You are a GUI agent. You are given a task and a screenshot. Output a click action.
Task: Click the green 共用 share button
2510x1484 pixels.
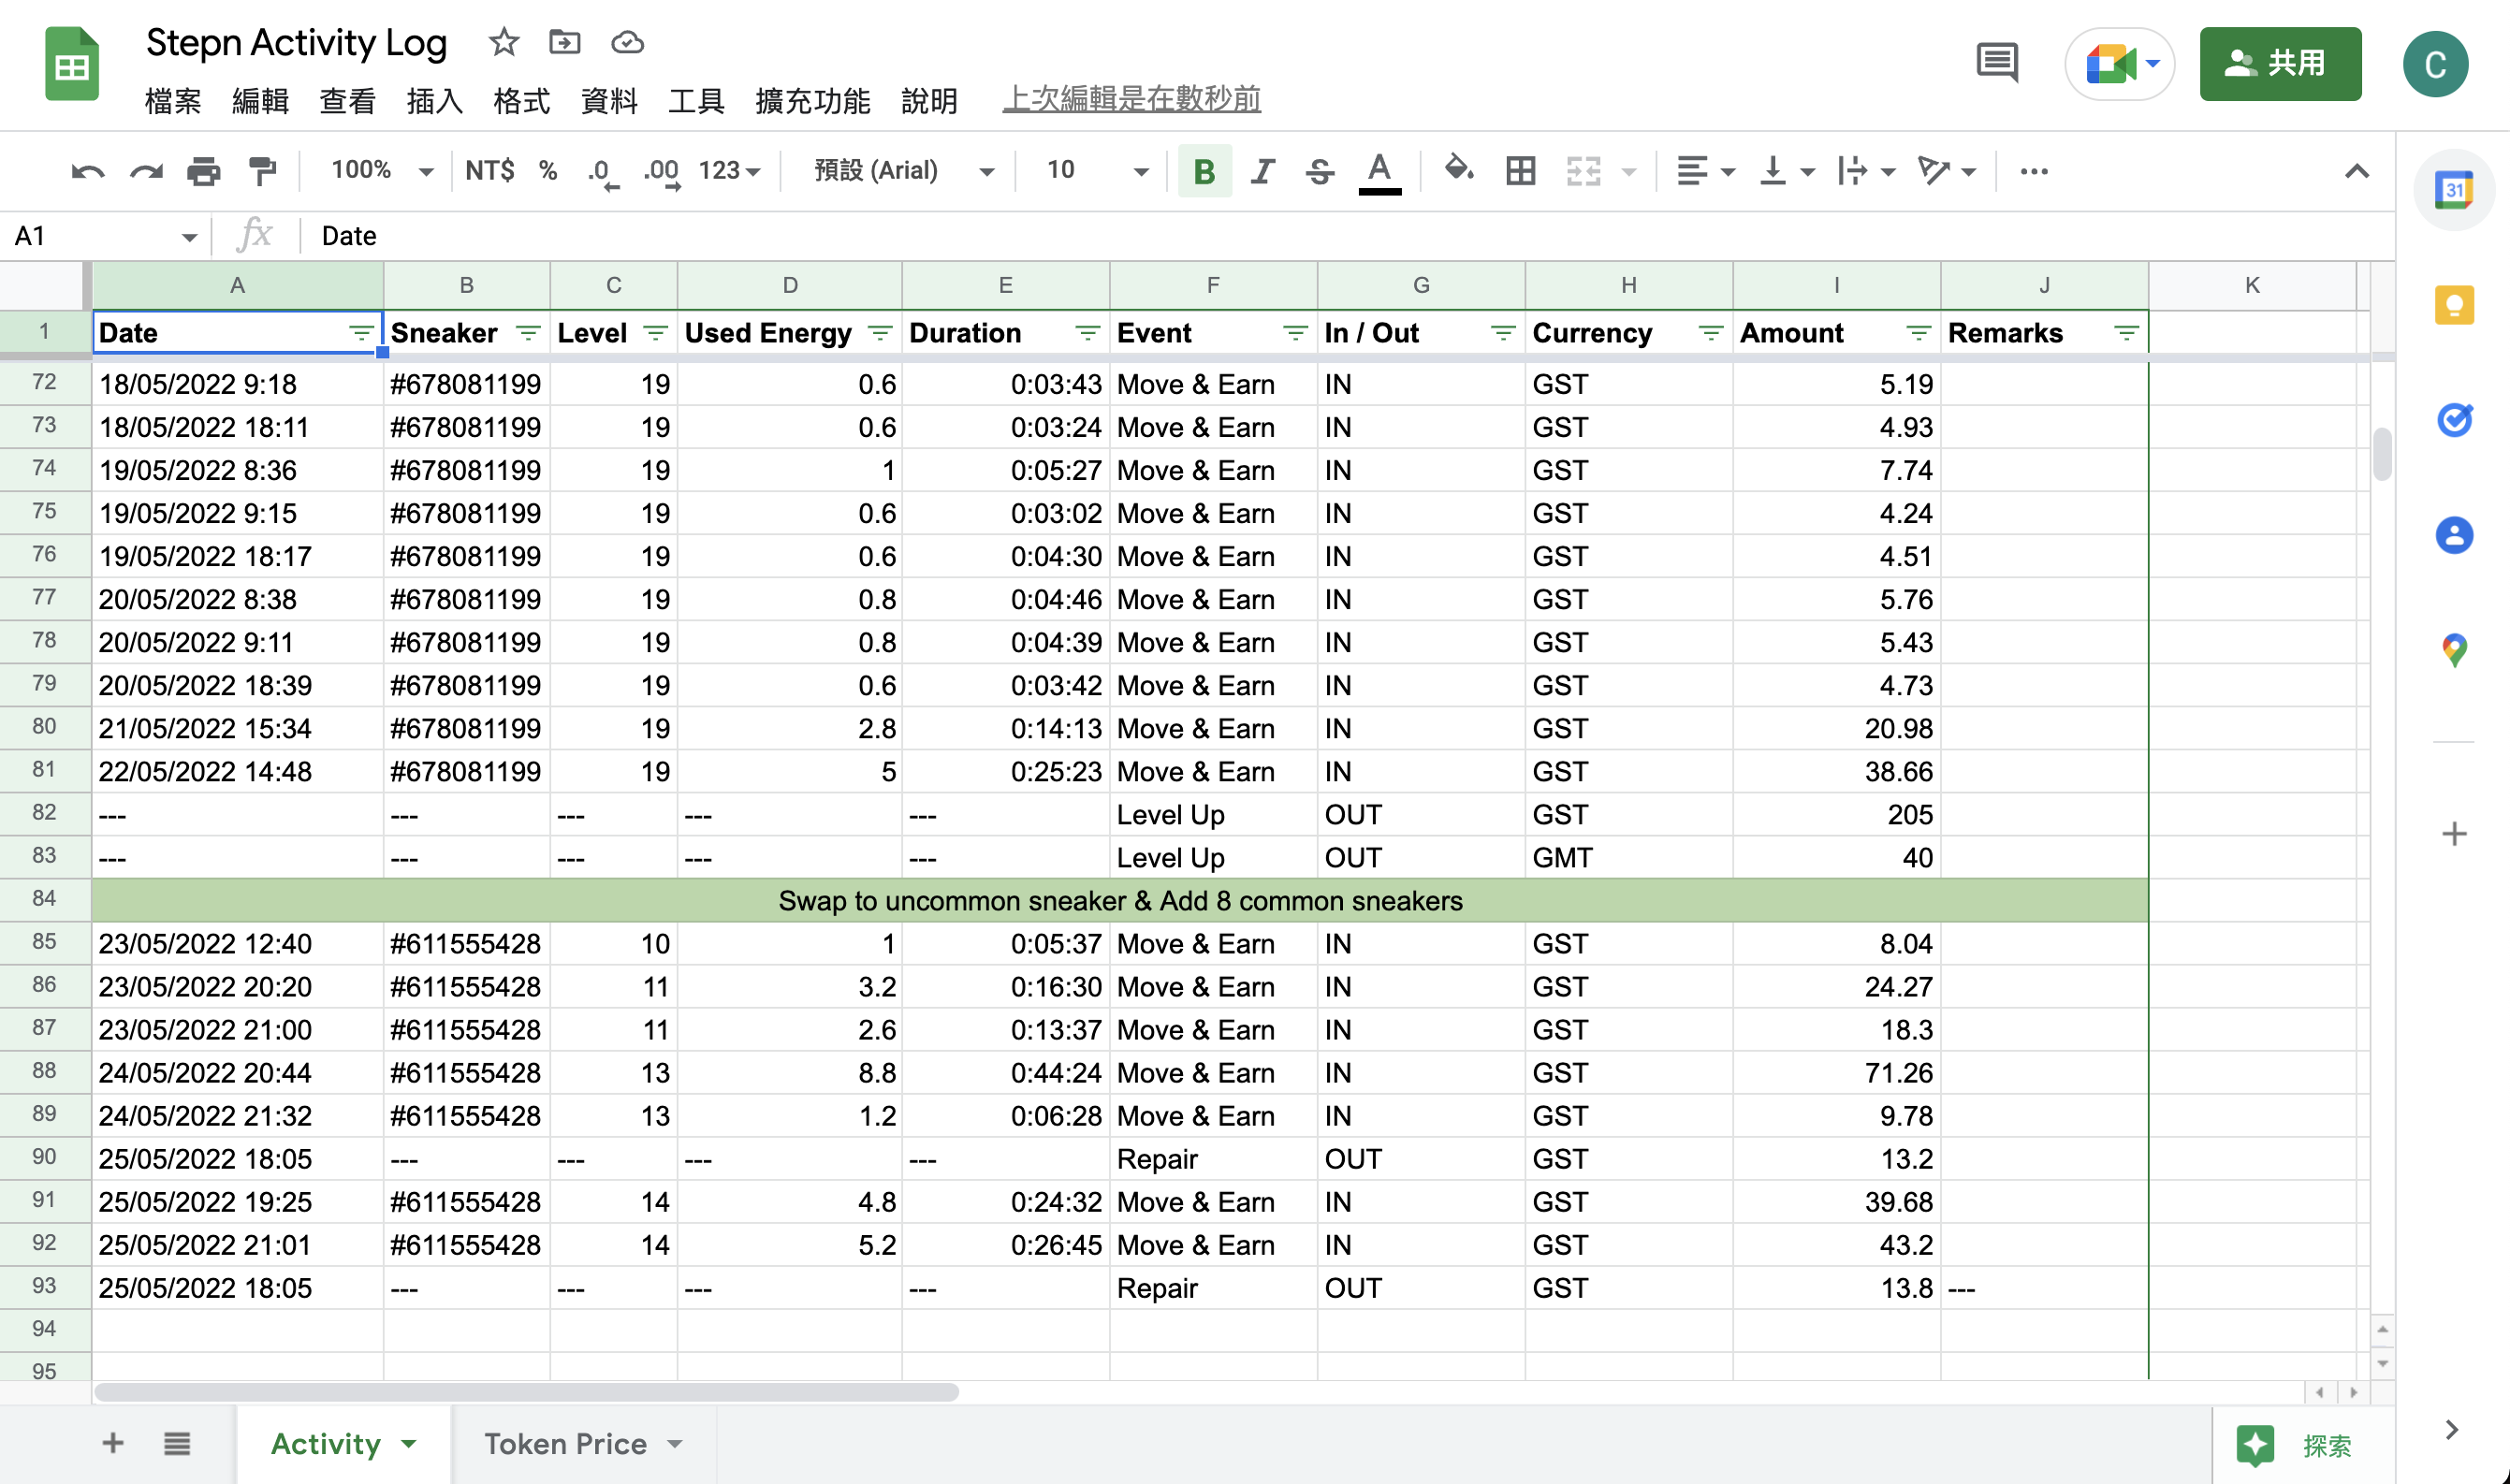pos(2279,63)
